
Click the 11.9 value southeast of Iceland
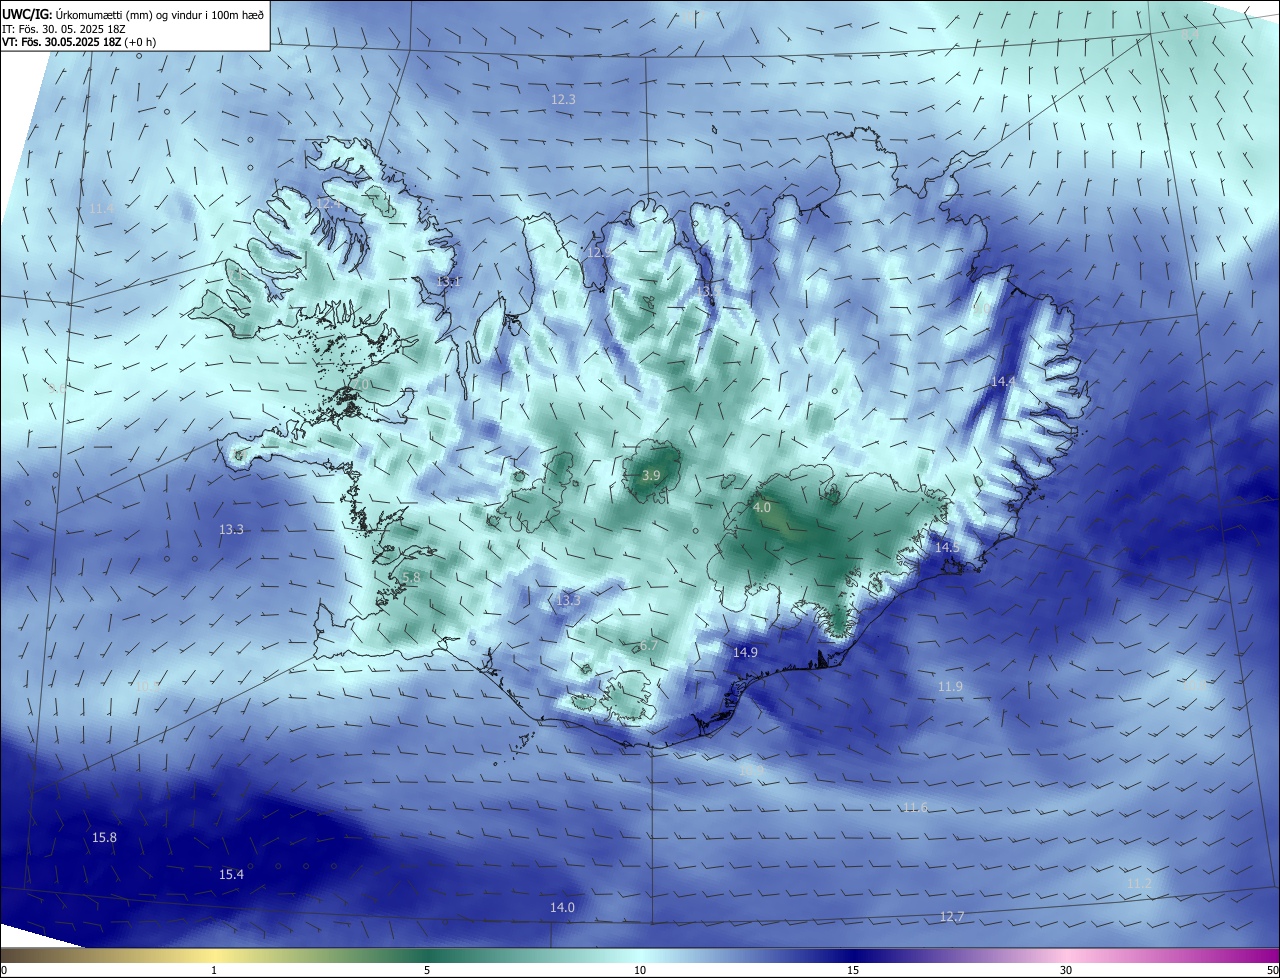point(950,687)
